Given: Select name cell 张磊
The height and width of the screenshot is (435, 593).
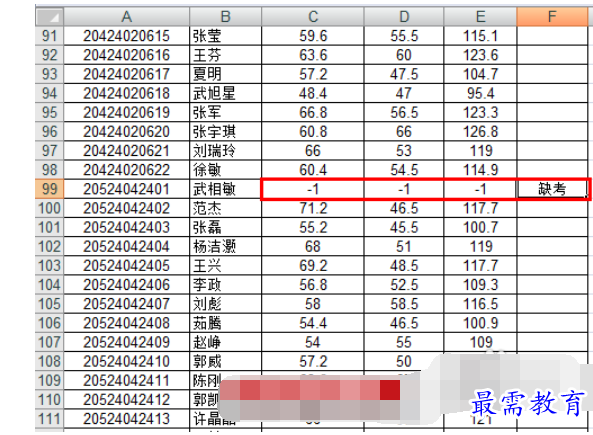Looking at the screenshot, I should click(x=225, y=227).
